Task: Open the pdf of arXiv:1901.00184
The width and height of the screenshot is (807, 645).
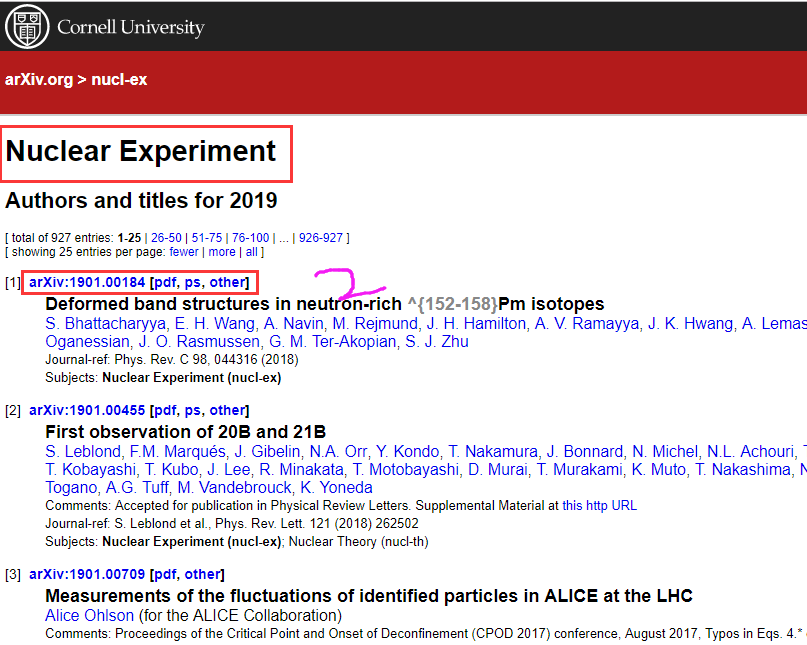Action: 164,282
